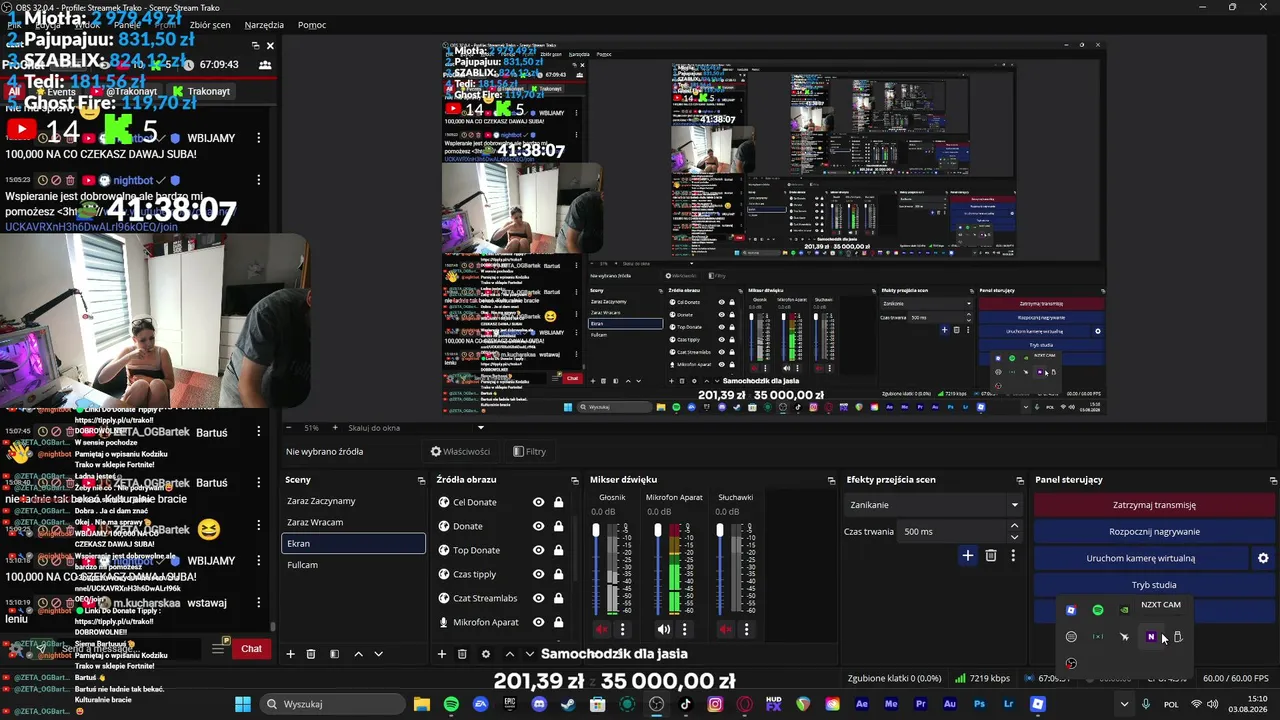The height and width of the screenshot is (720, 1280).
Task: Move scene down in the Sceny list
Action: pyautogui.click(x=378, y=654)
